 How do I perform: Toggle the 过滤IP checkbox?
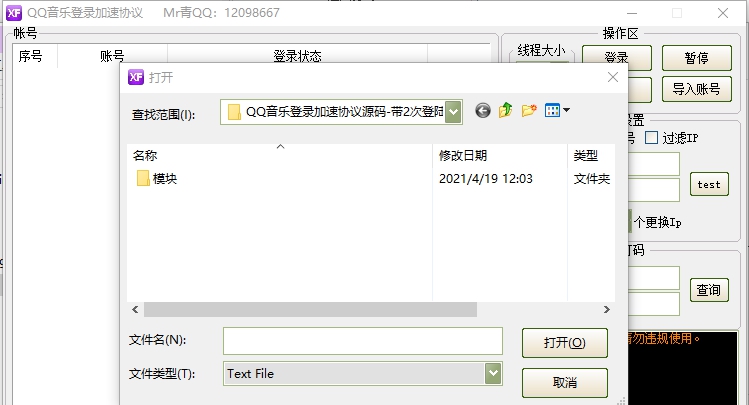point(651,138)
